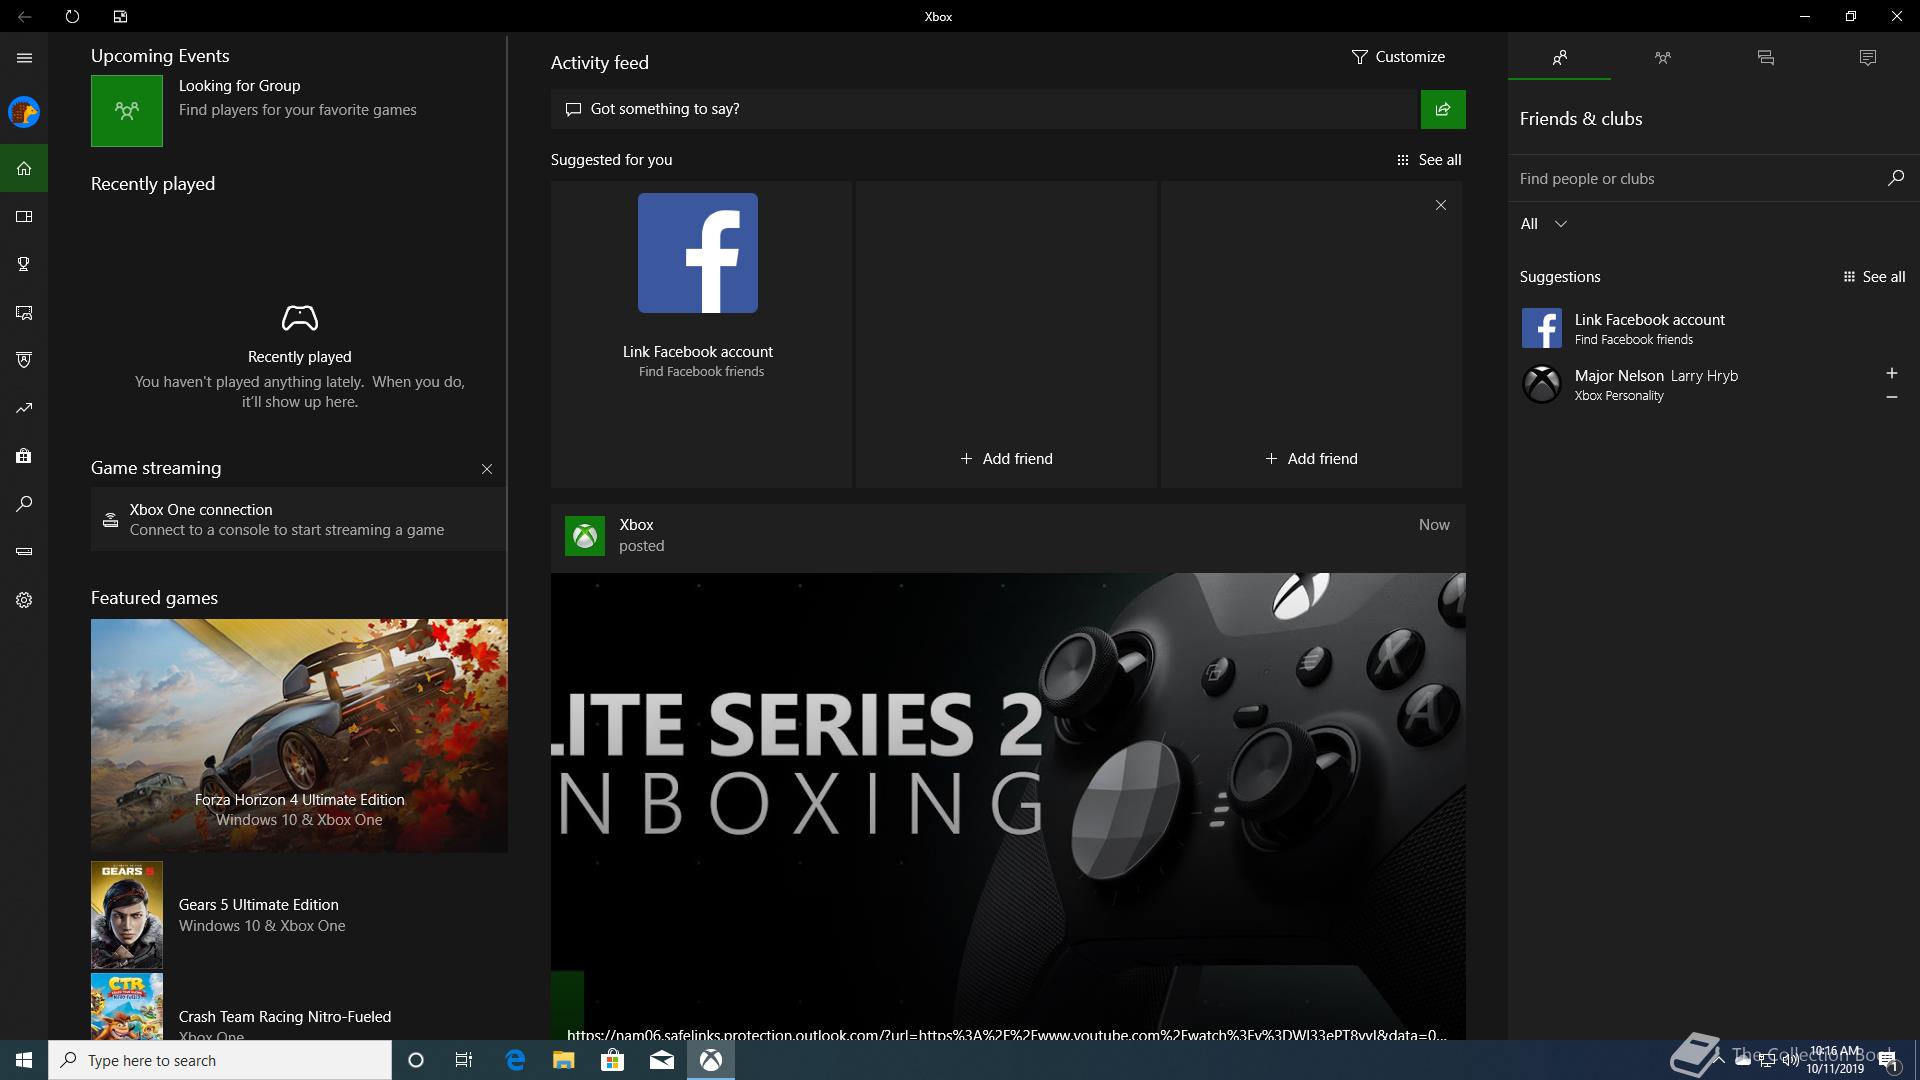Open the hamburger menu in sidebar
The image size is (1920, 1080).
pyautogui.click(x=24, y=58)
